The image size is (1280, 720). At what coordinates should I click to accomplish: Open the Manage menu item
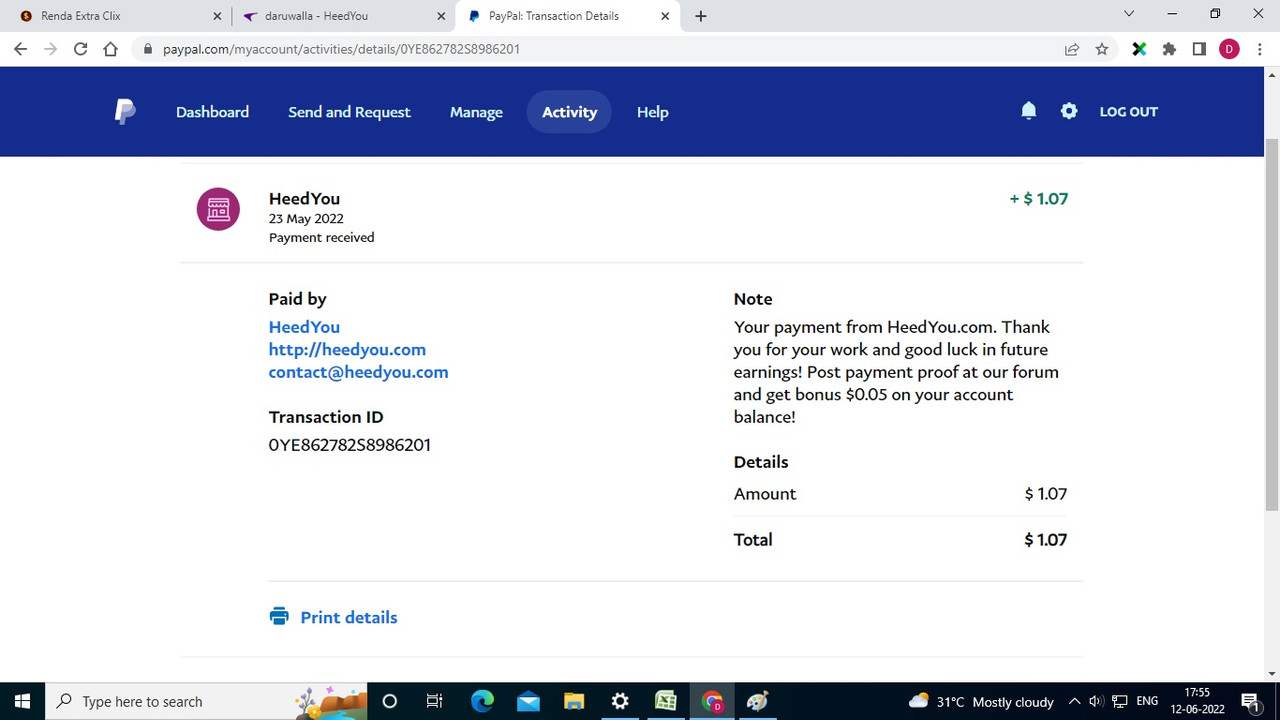coord(476,112)
